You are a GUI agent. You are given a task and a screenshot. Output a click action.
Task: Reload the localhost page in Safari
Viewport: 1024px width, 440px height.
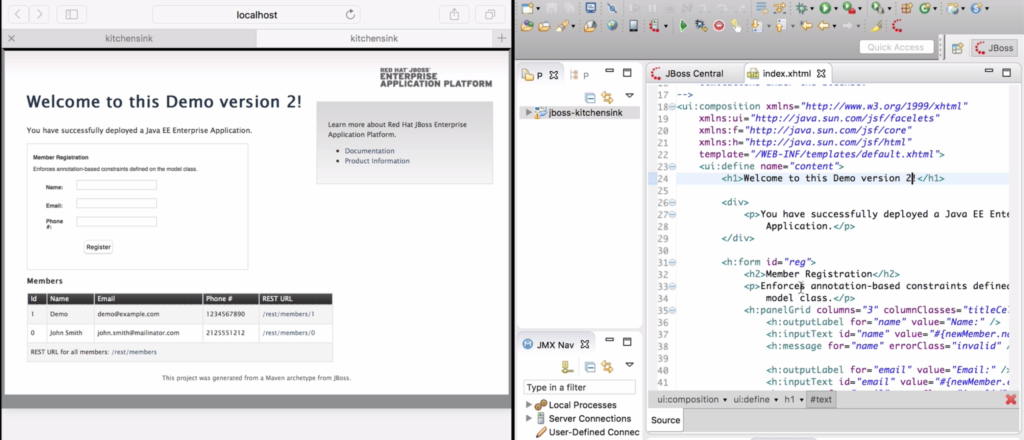click(350, 15)
